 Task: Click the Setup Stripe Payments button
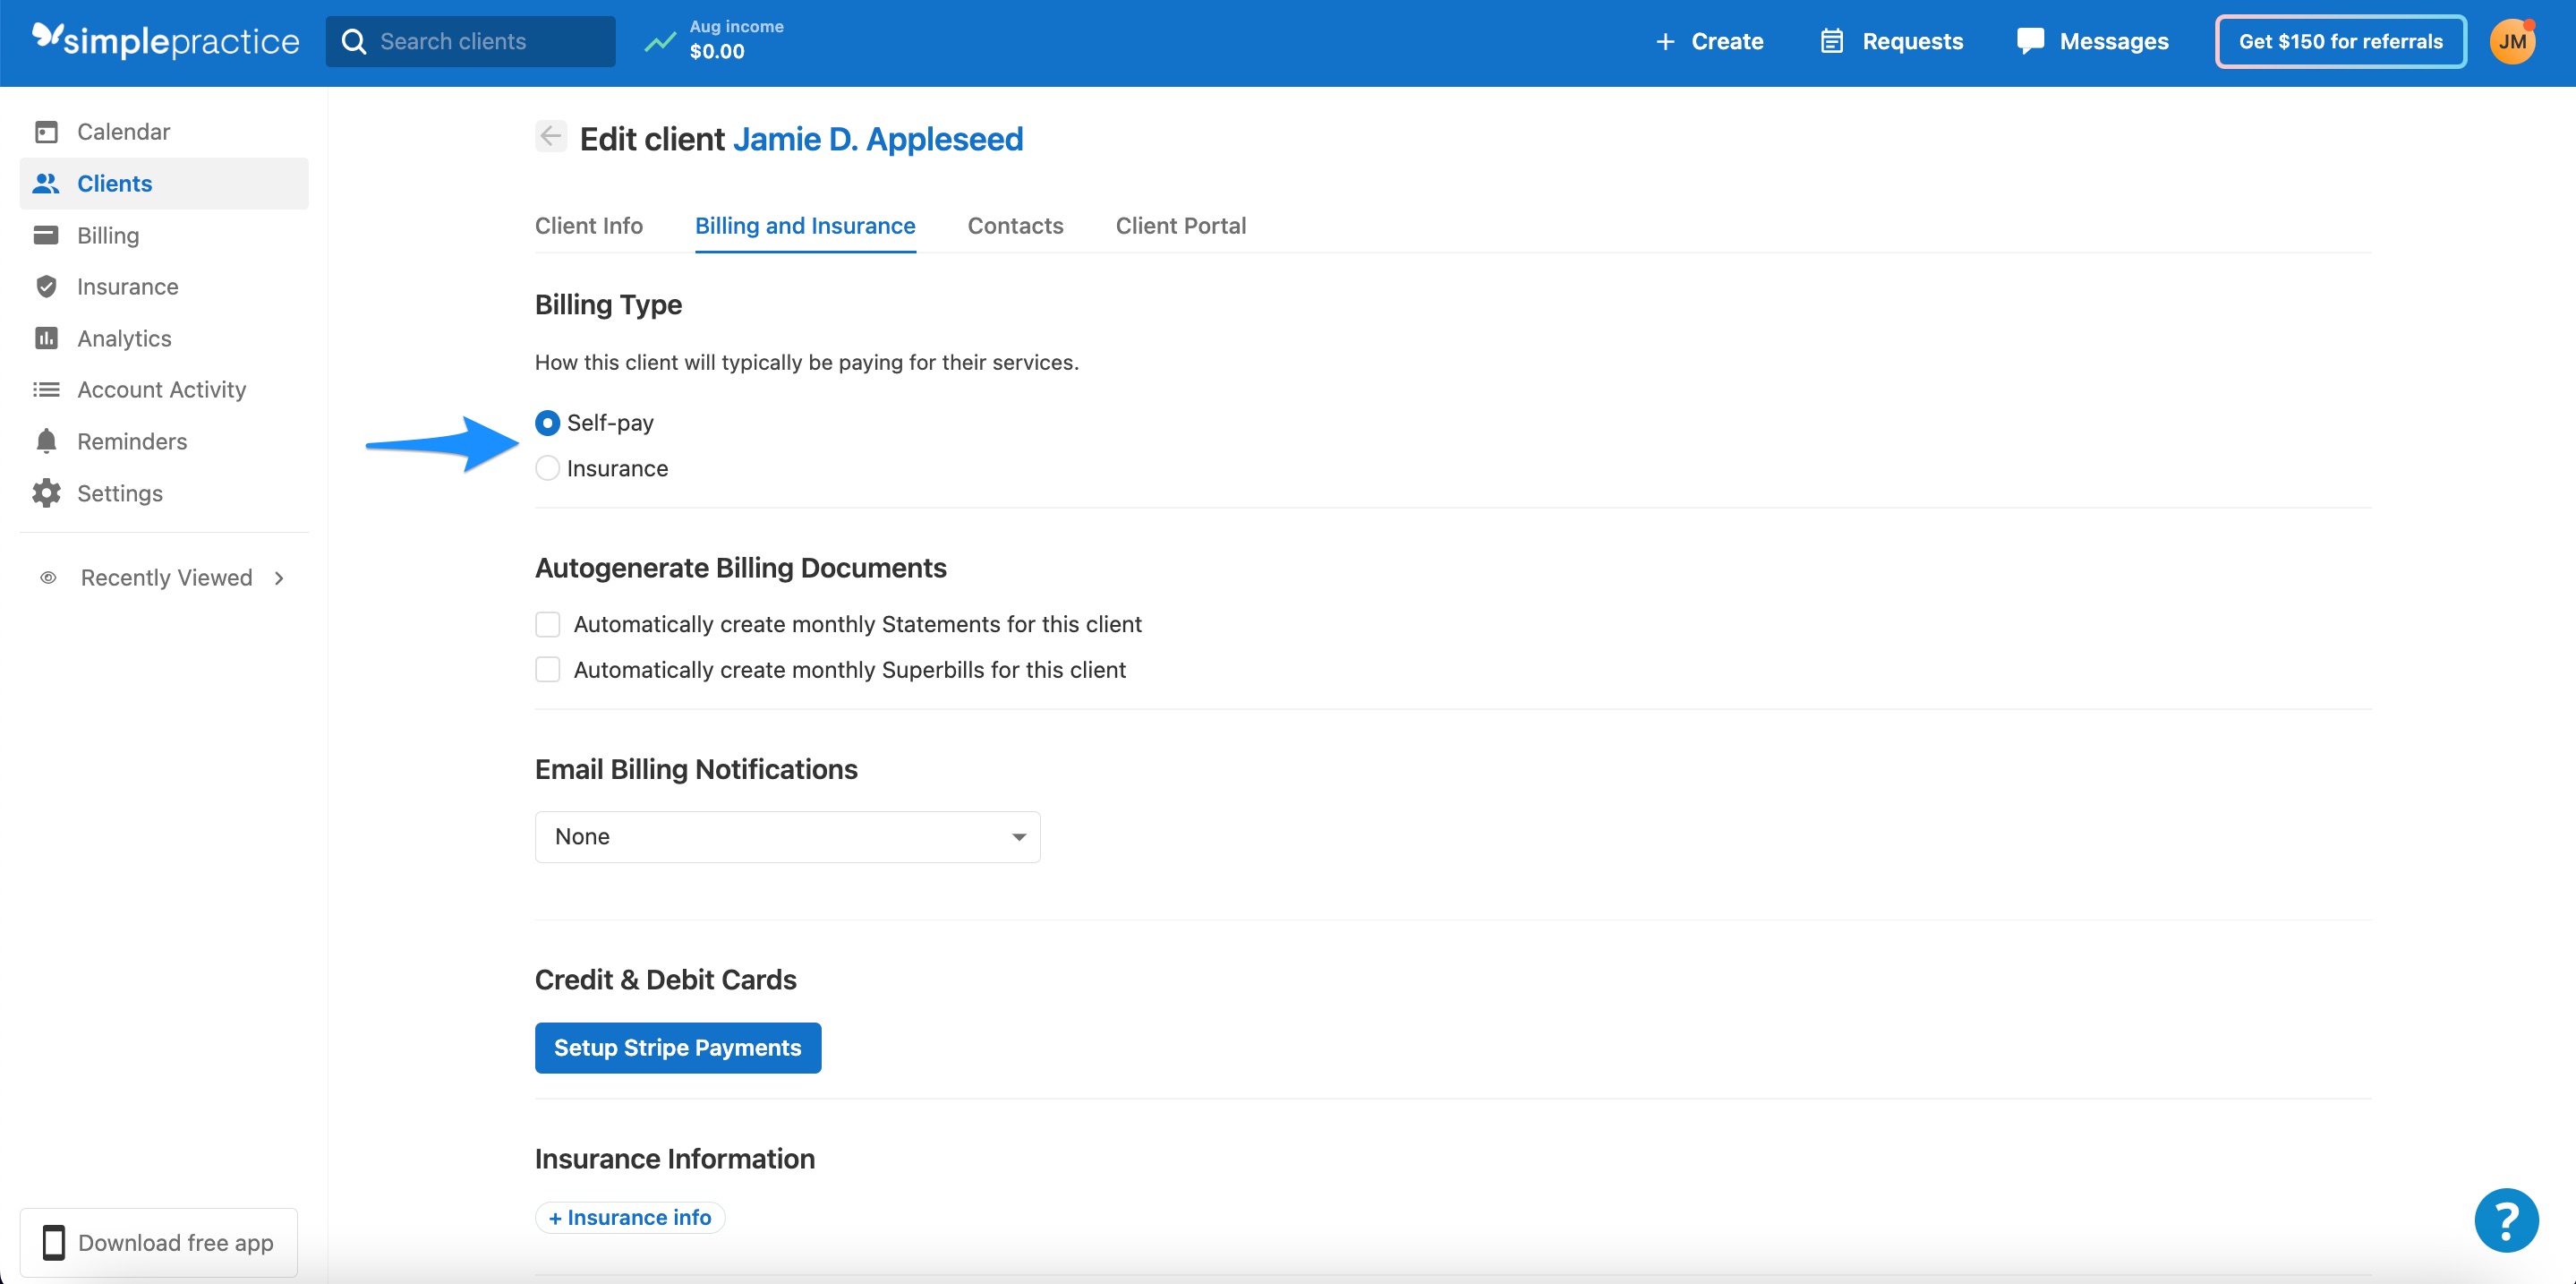(x=677, y=1047)
